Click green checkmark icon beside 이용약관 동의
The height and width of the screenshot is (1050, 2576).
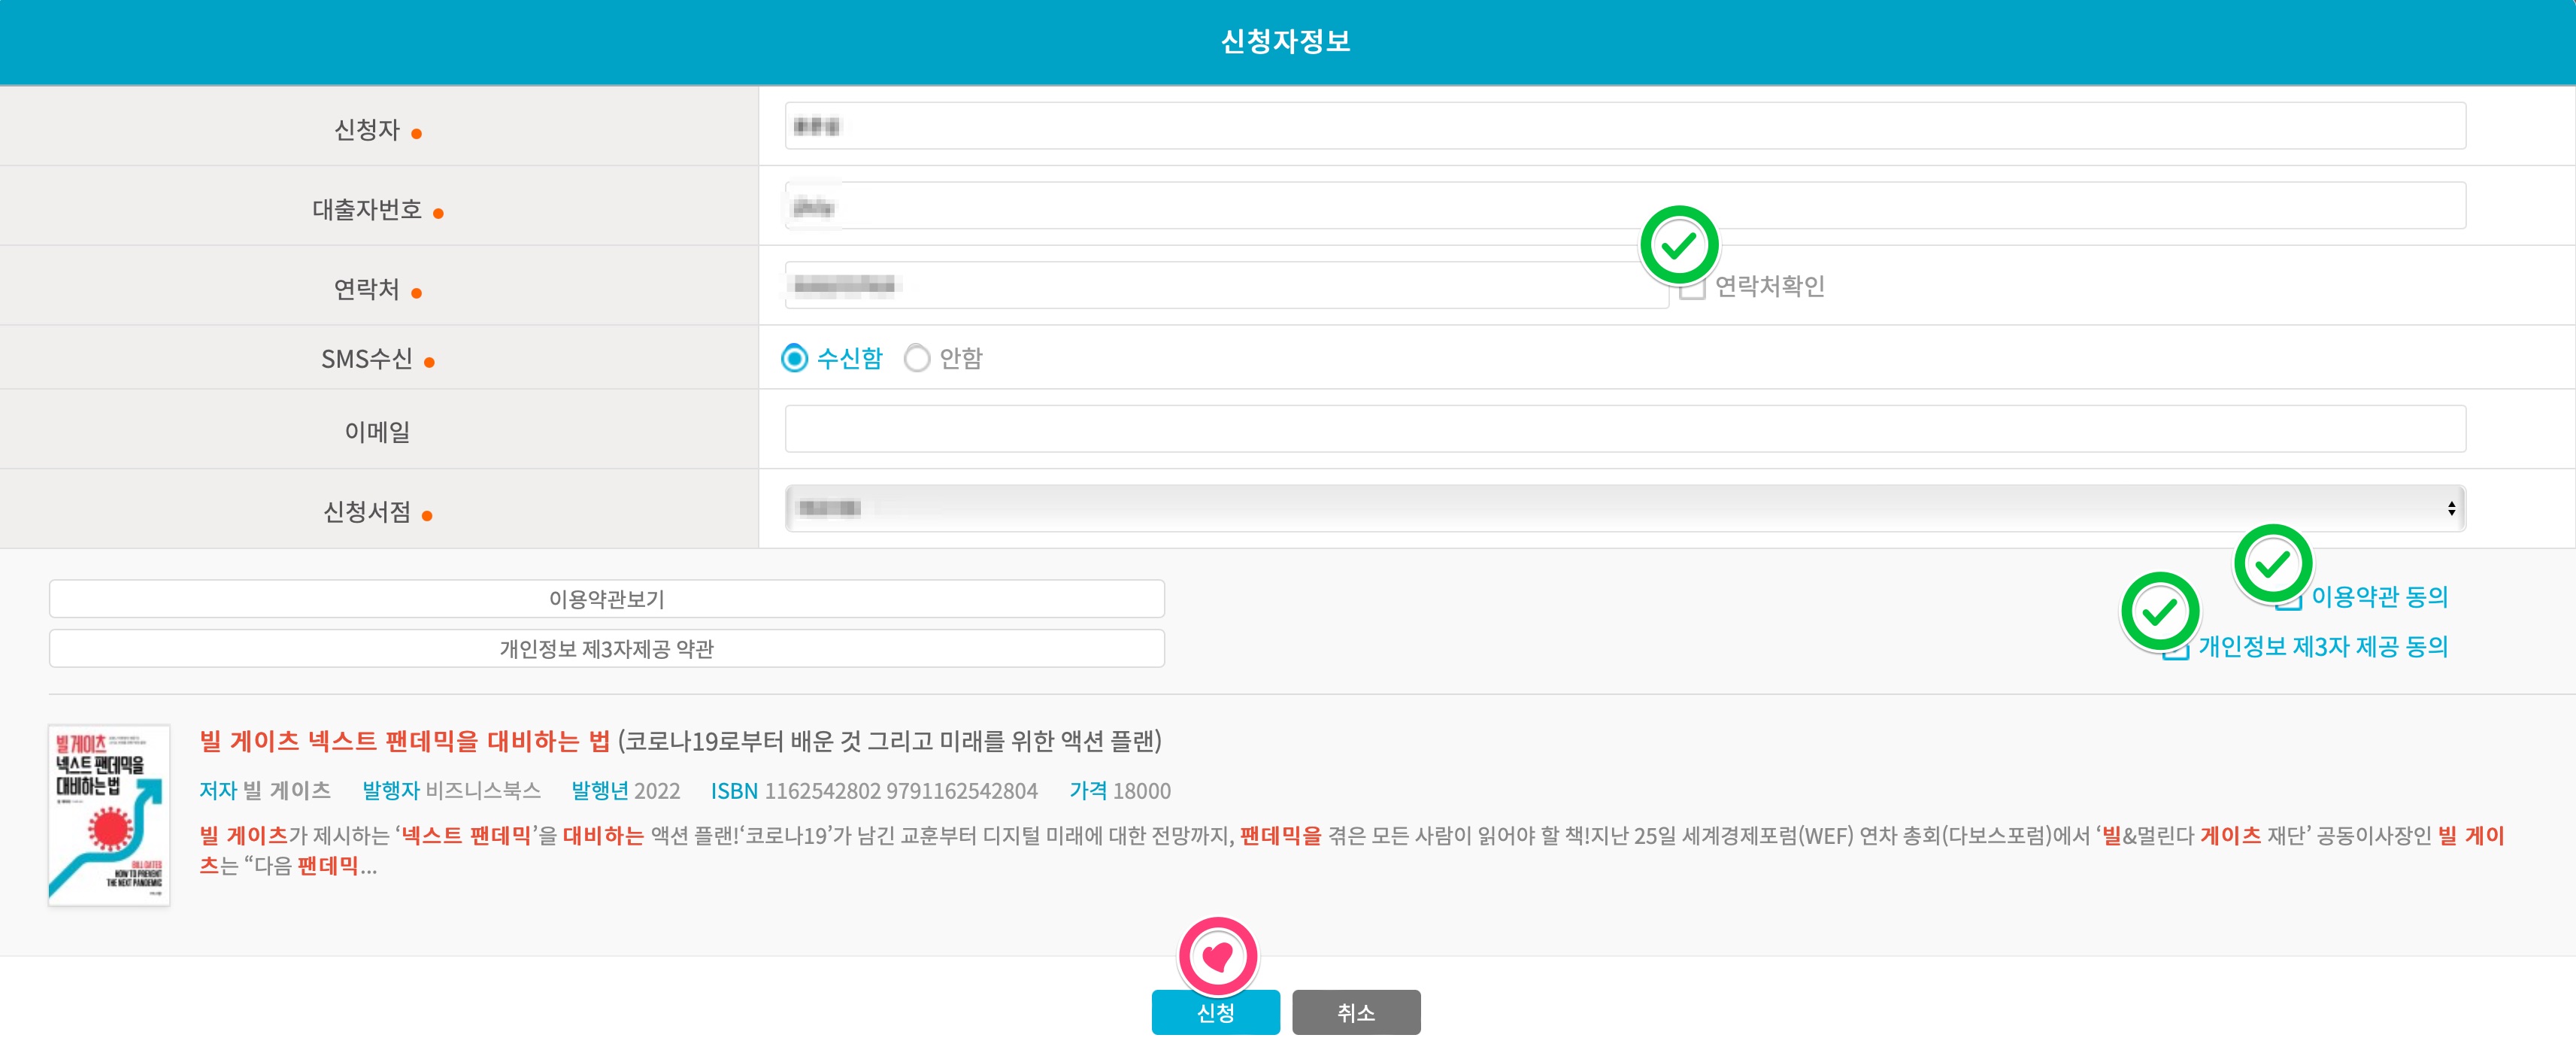click(2272, 564)
